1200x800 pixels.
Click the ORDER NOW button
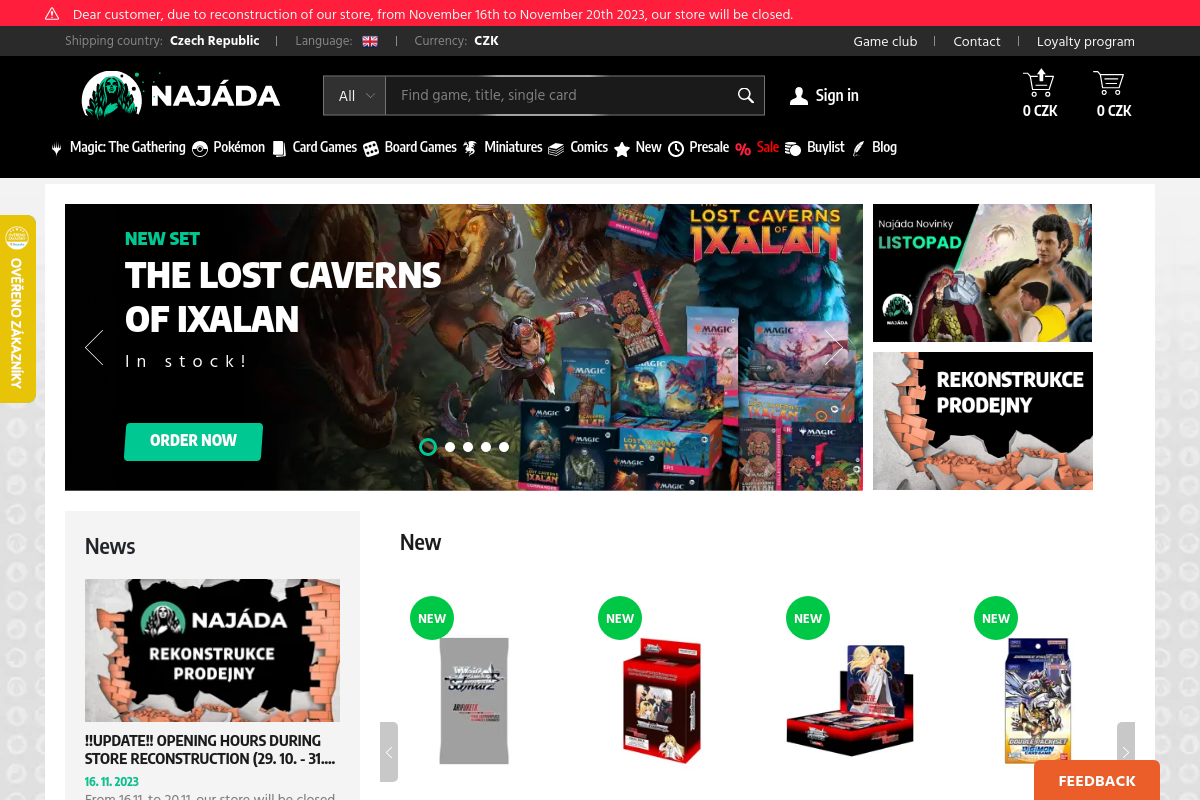pos(193,441)
